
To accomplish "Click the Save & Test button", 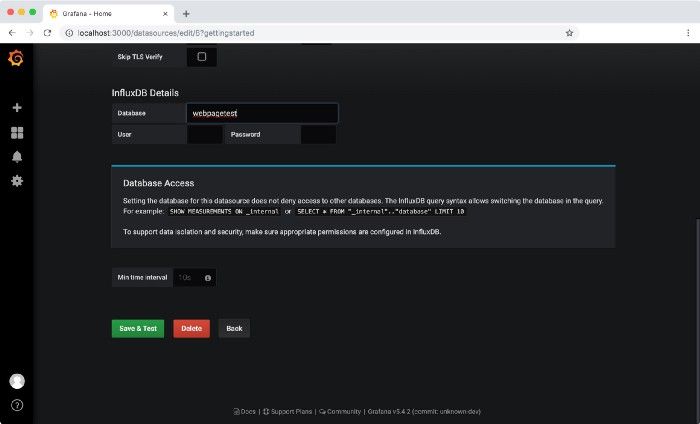I will click(138, 328).
